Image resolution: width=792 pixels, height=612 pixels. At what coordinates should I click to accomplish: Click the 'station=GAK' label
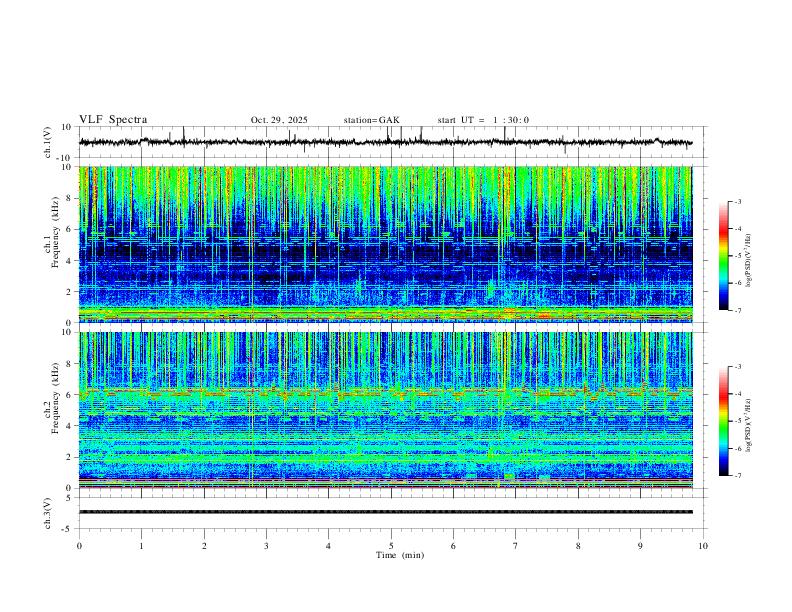pos(371,120)
